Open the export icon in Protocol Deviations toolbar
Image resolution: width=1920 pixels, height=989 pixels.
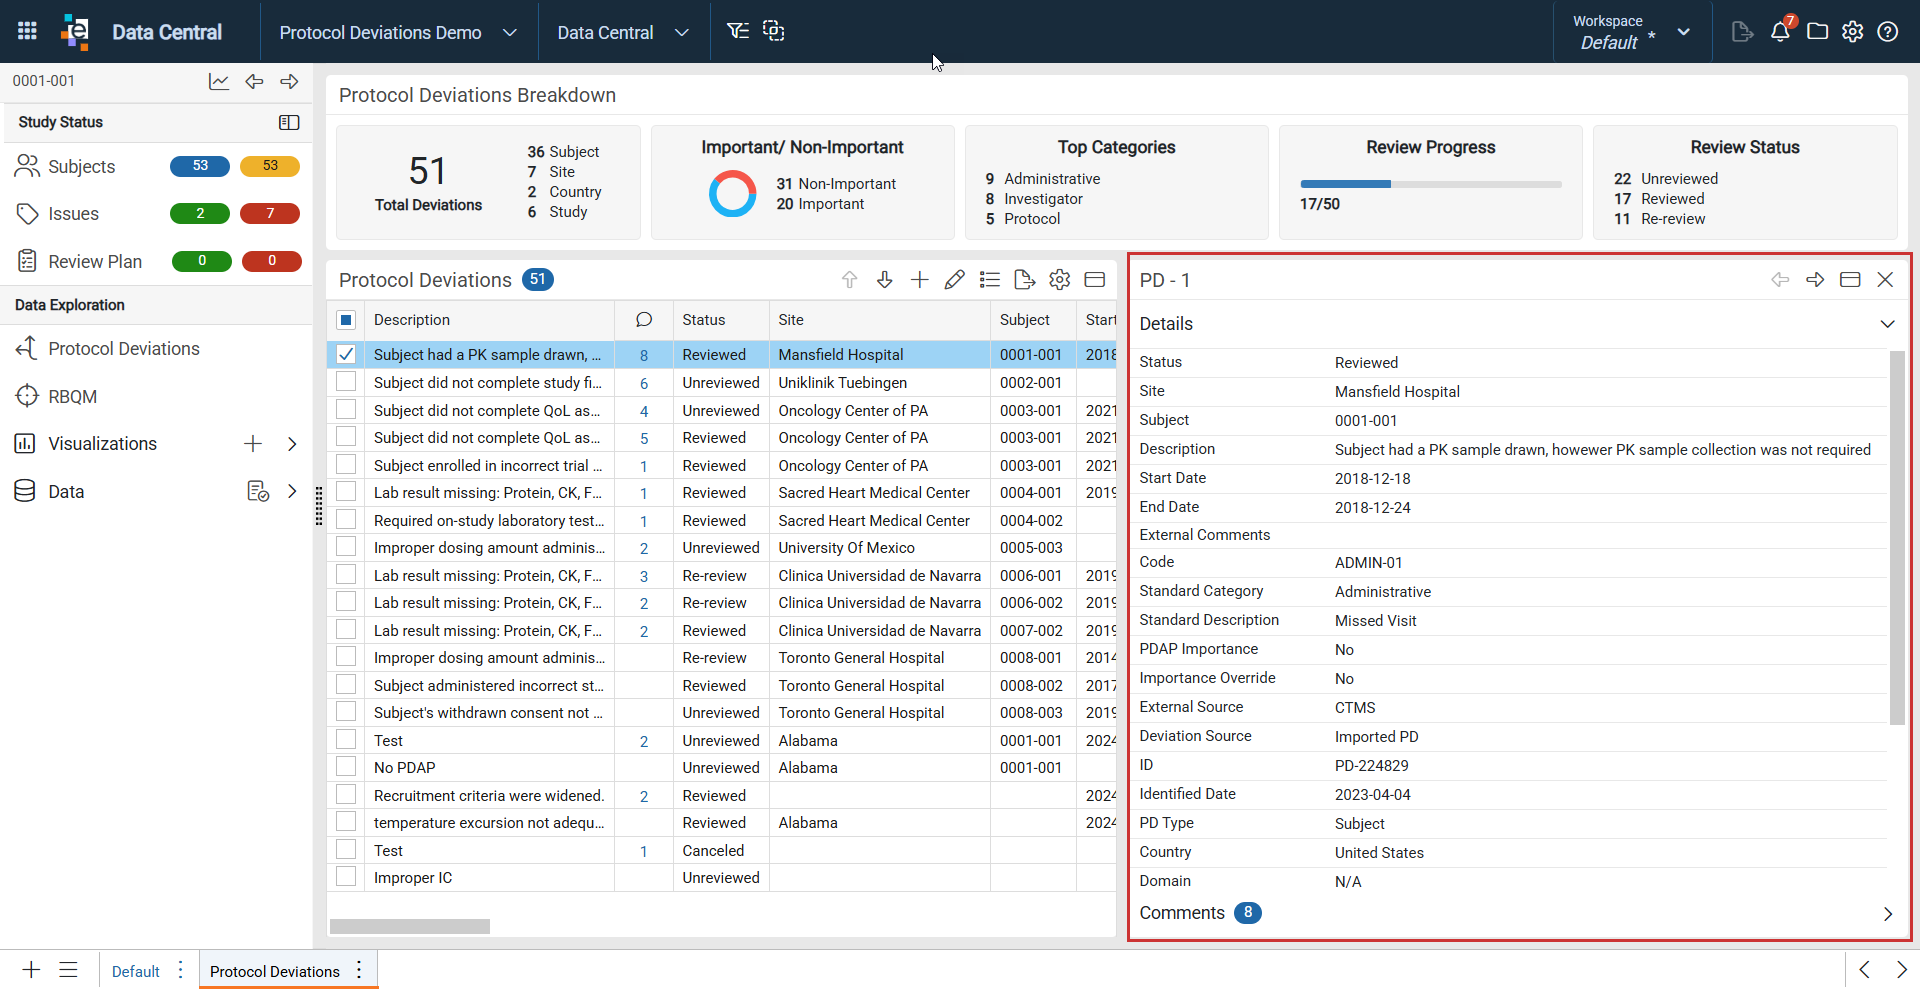[1024, 280]
